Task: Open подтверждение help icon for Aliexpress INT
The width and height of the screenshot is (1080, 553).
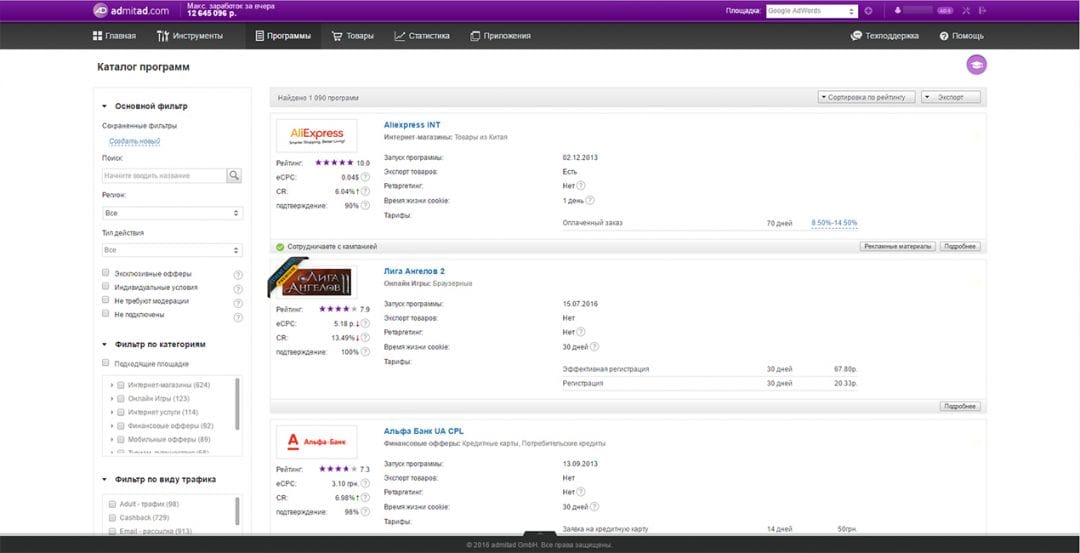Action: click(365, 205)
